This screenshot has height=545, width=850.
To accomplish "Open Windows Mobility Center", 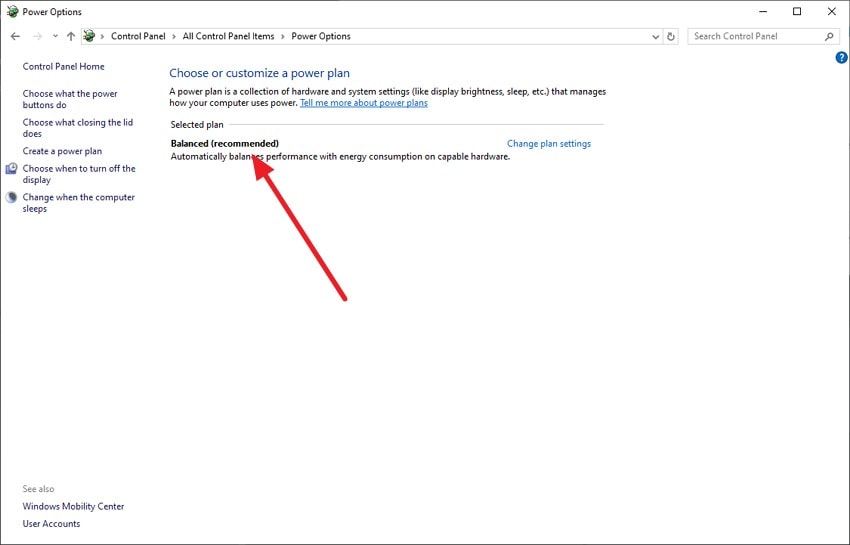I will click(x=73, y=506).
